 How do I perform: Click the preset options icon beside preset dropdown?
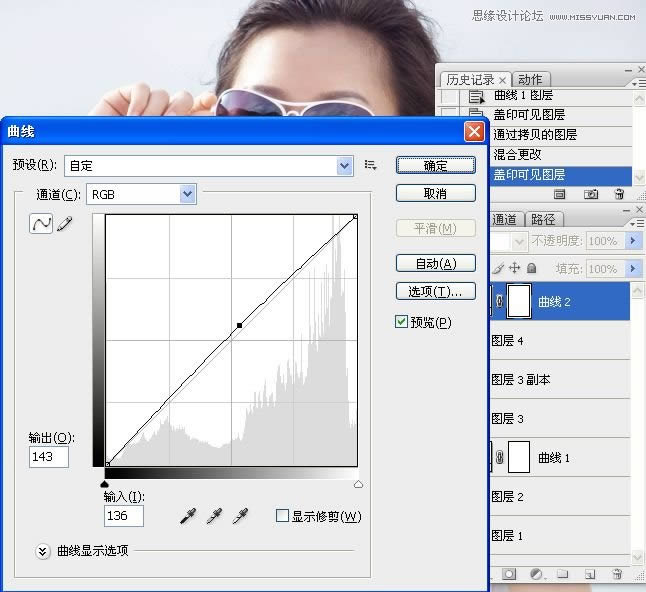pos(371,165)
